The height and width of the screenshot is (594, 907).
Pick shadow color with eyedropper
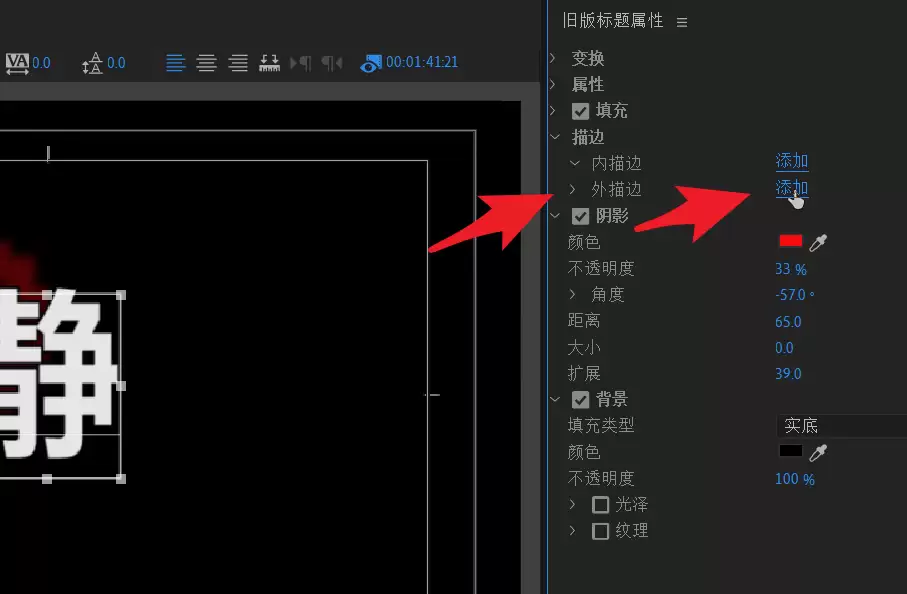818,242
